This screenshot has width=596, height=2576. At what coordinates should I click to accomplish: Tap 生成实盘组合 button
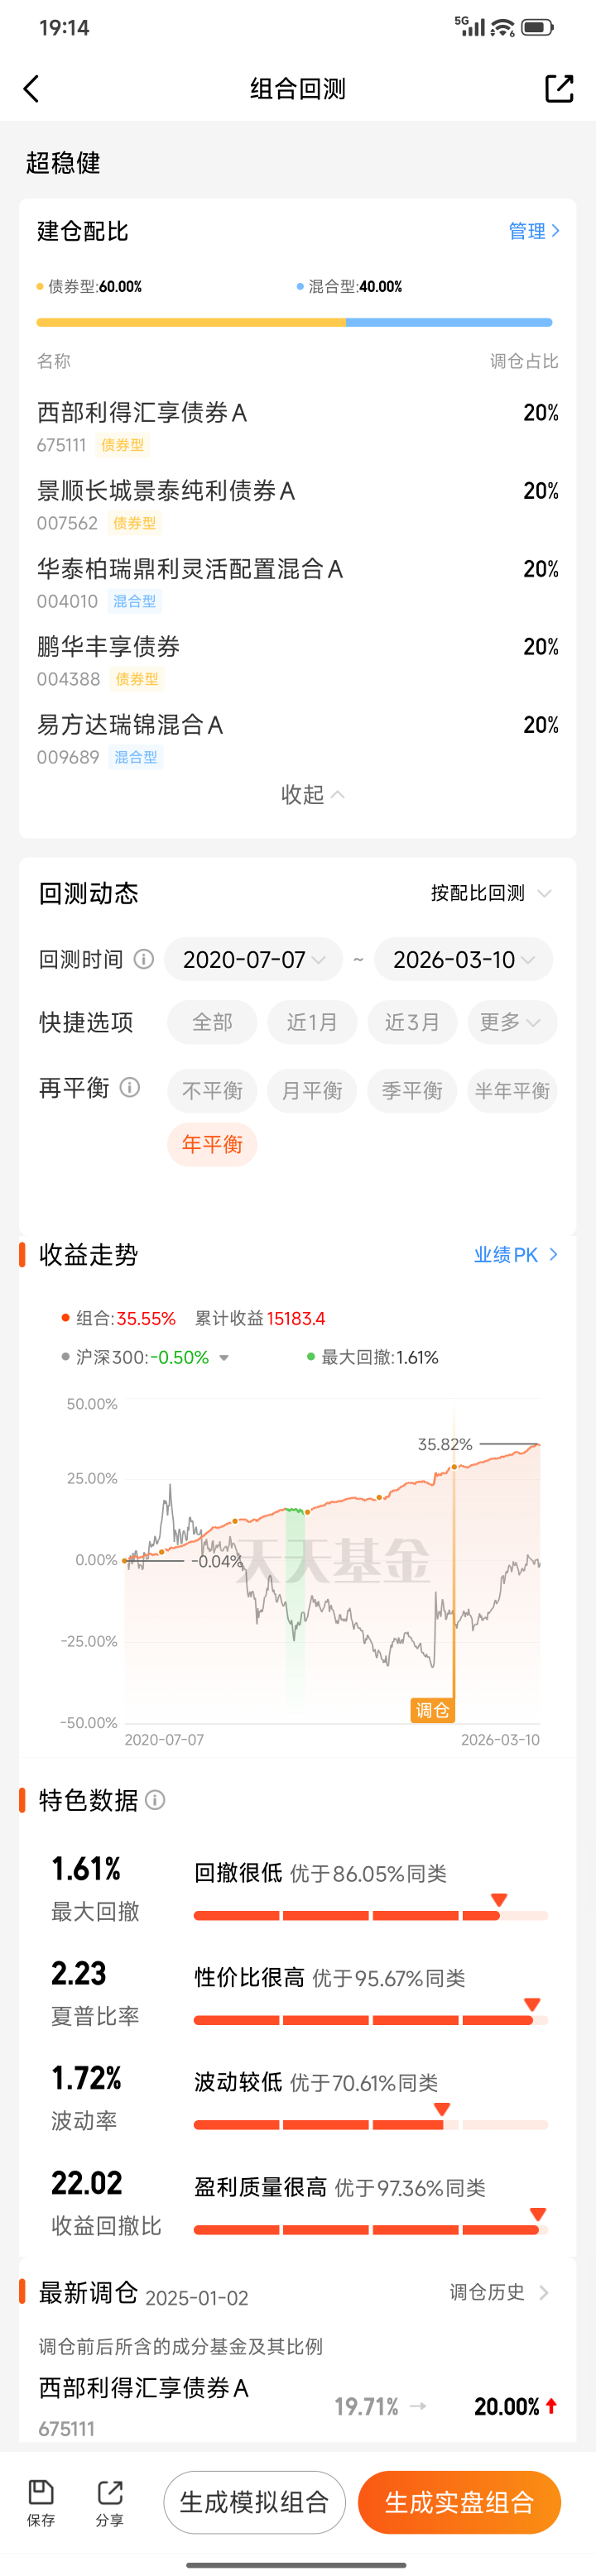(459, 2502)
